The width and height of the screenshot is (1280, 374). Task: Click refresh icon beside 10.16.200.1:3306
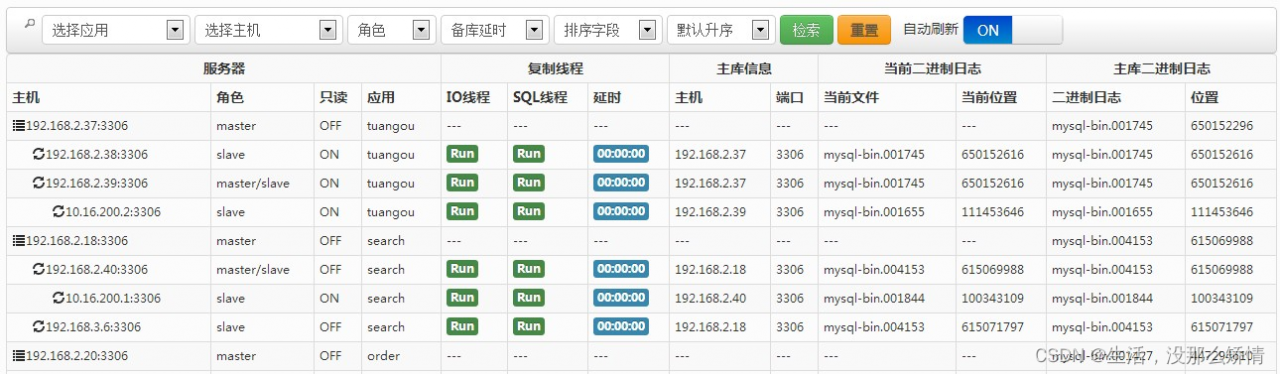58,298
